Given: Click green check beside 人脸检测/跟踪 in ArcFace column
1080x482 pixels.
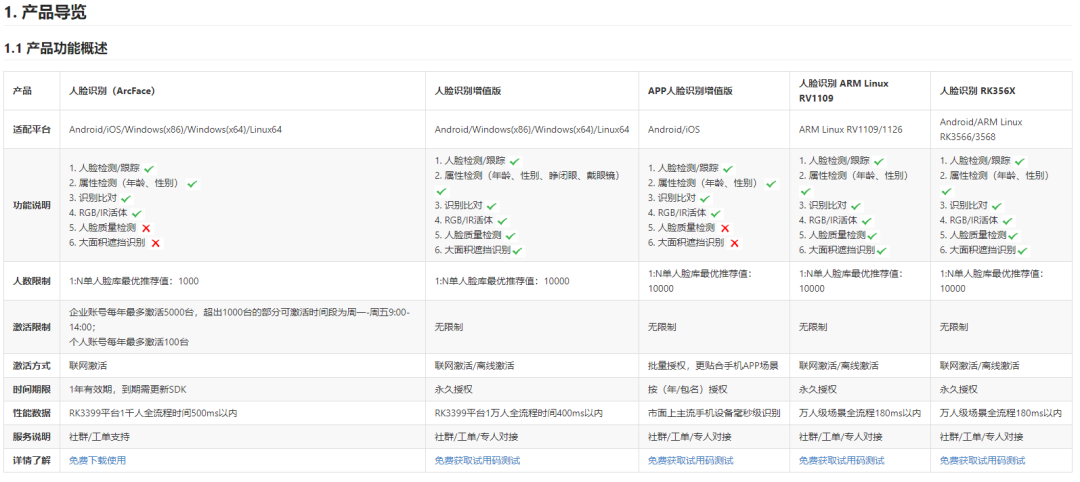Looking at the screenshot, I should (149, 168).
